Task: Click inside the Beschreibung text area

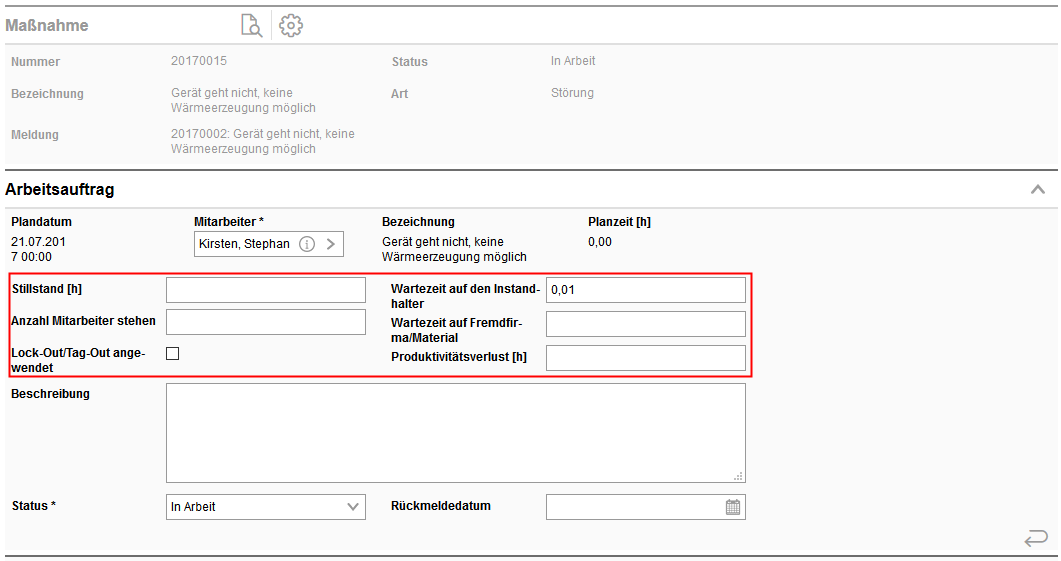Action: (x=455, y=432)
